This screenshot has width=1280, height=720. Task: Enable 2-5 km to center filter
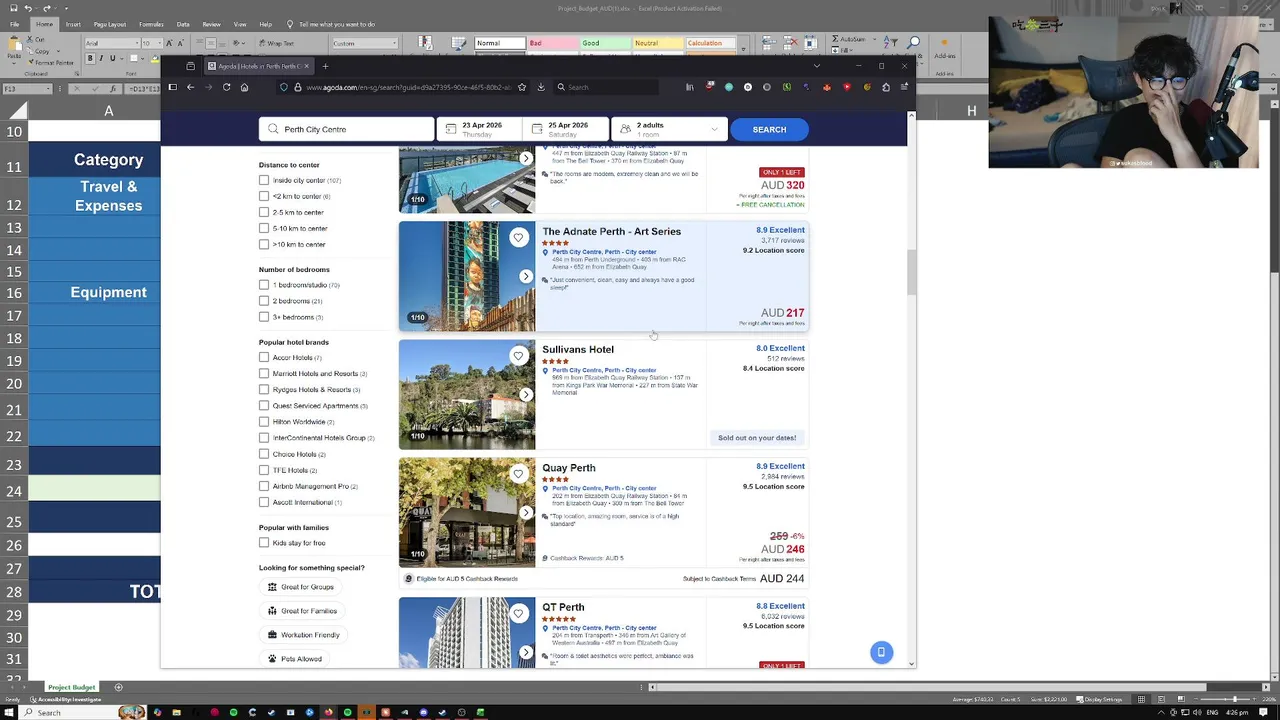(x=264, y=212)
